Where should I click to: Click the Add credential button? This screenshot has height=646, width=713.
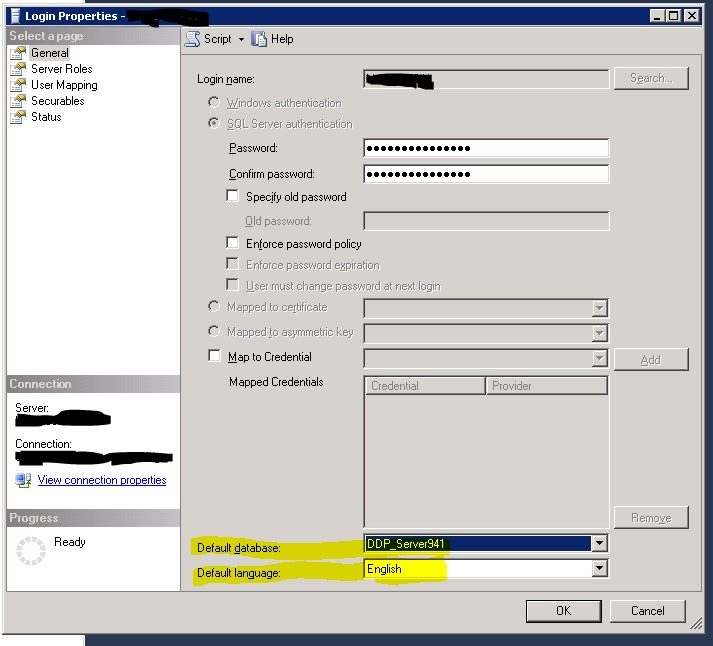(x=651, y=360)
